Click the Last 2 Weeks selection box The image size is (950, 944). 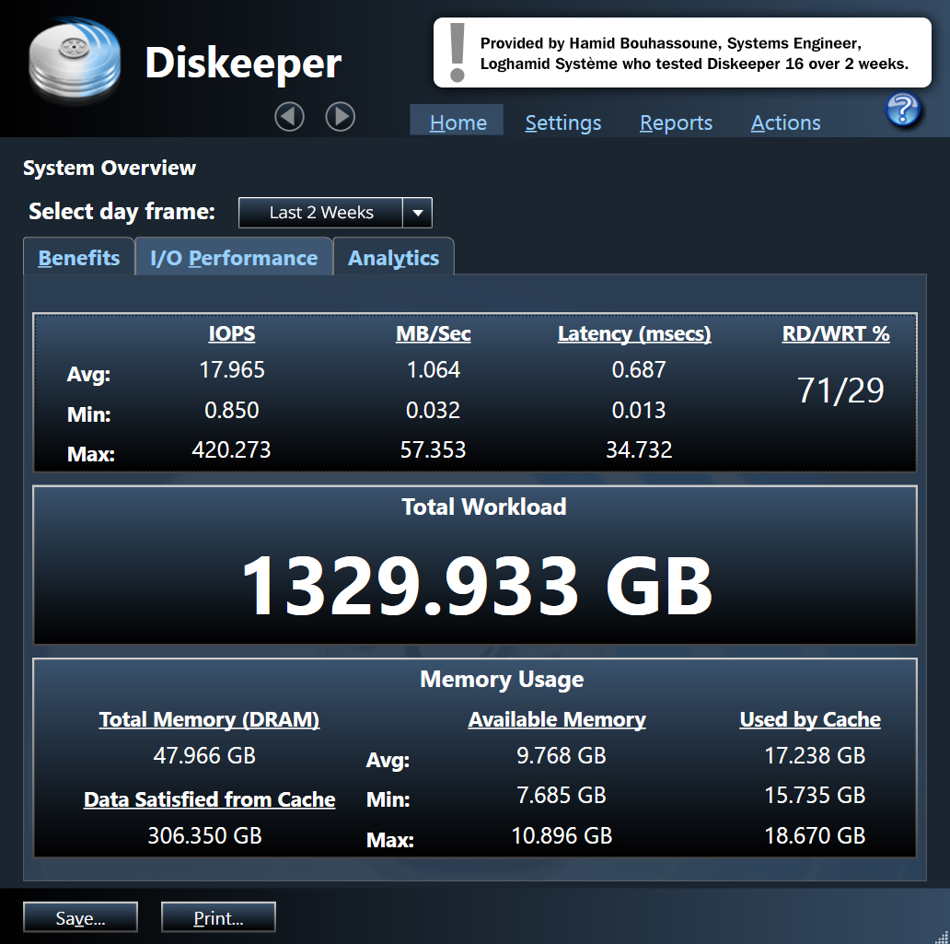click(321, 212)
